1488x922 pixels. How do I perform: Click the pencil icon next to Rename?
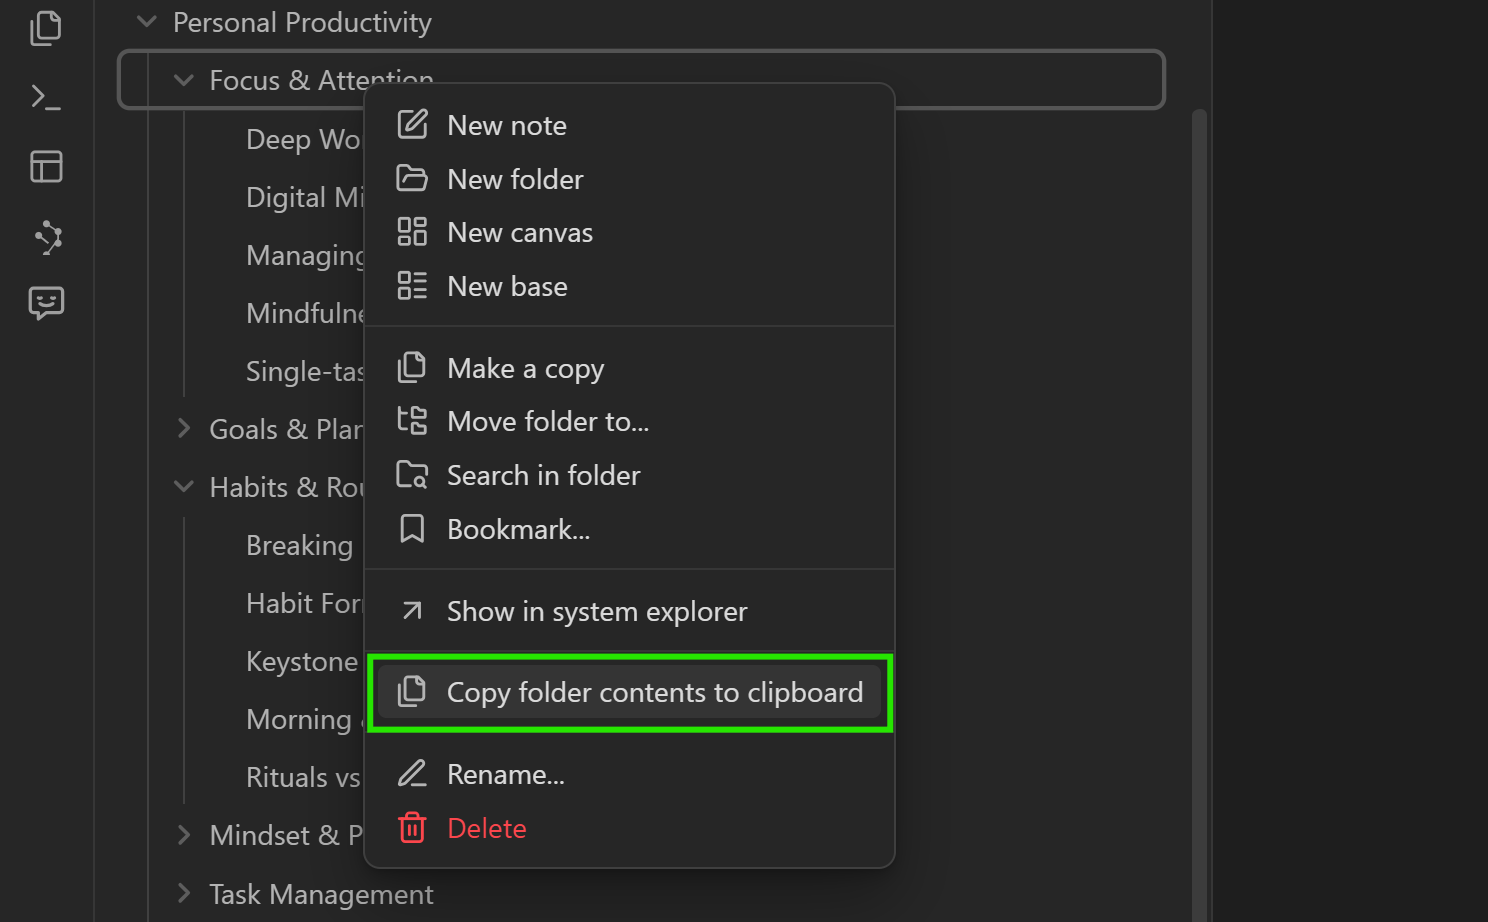click(412, 773)
